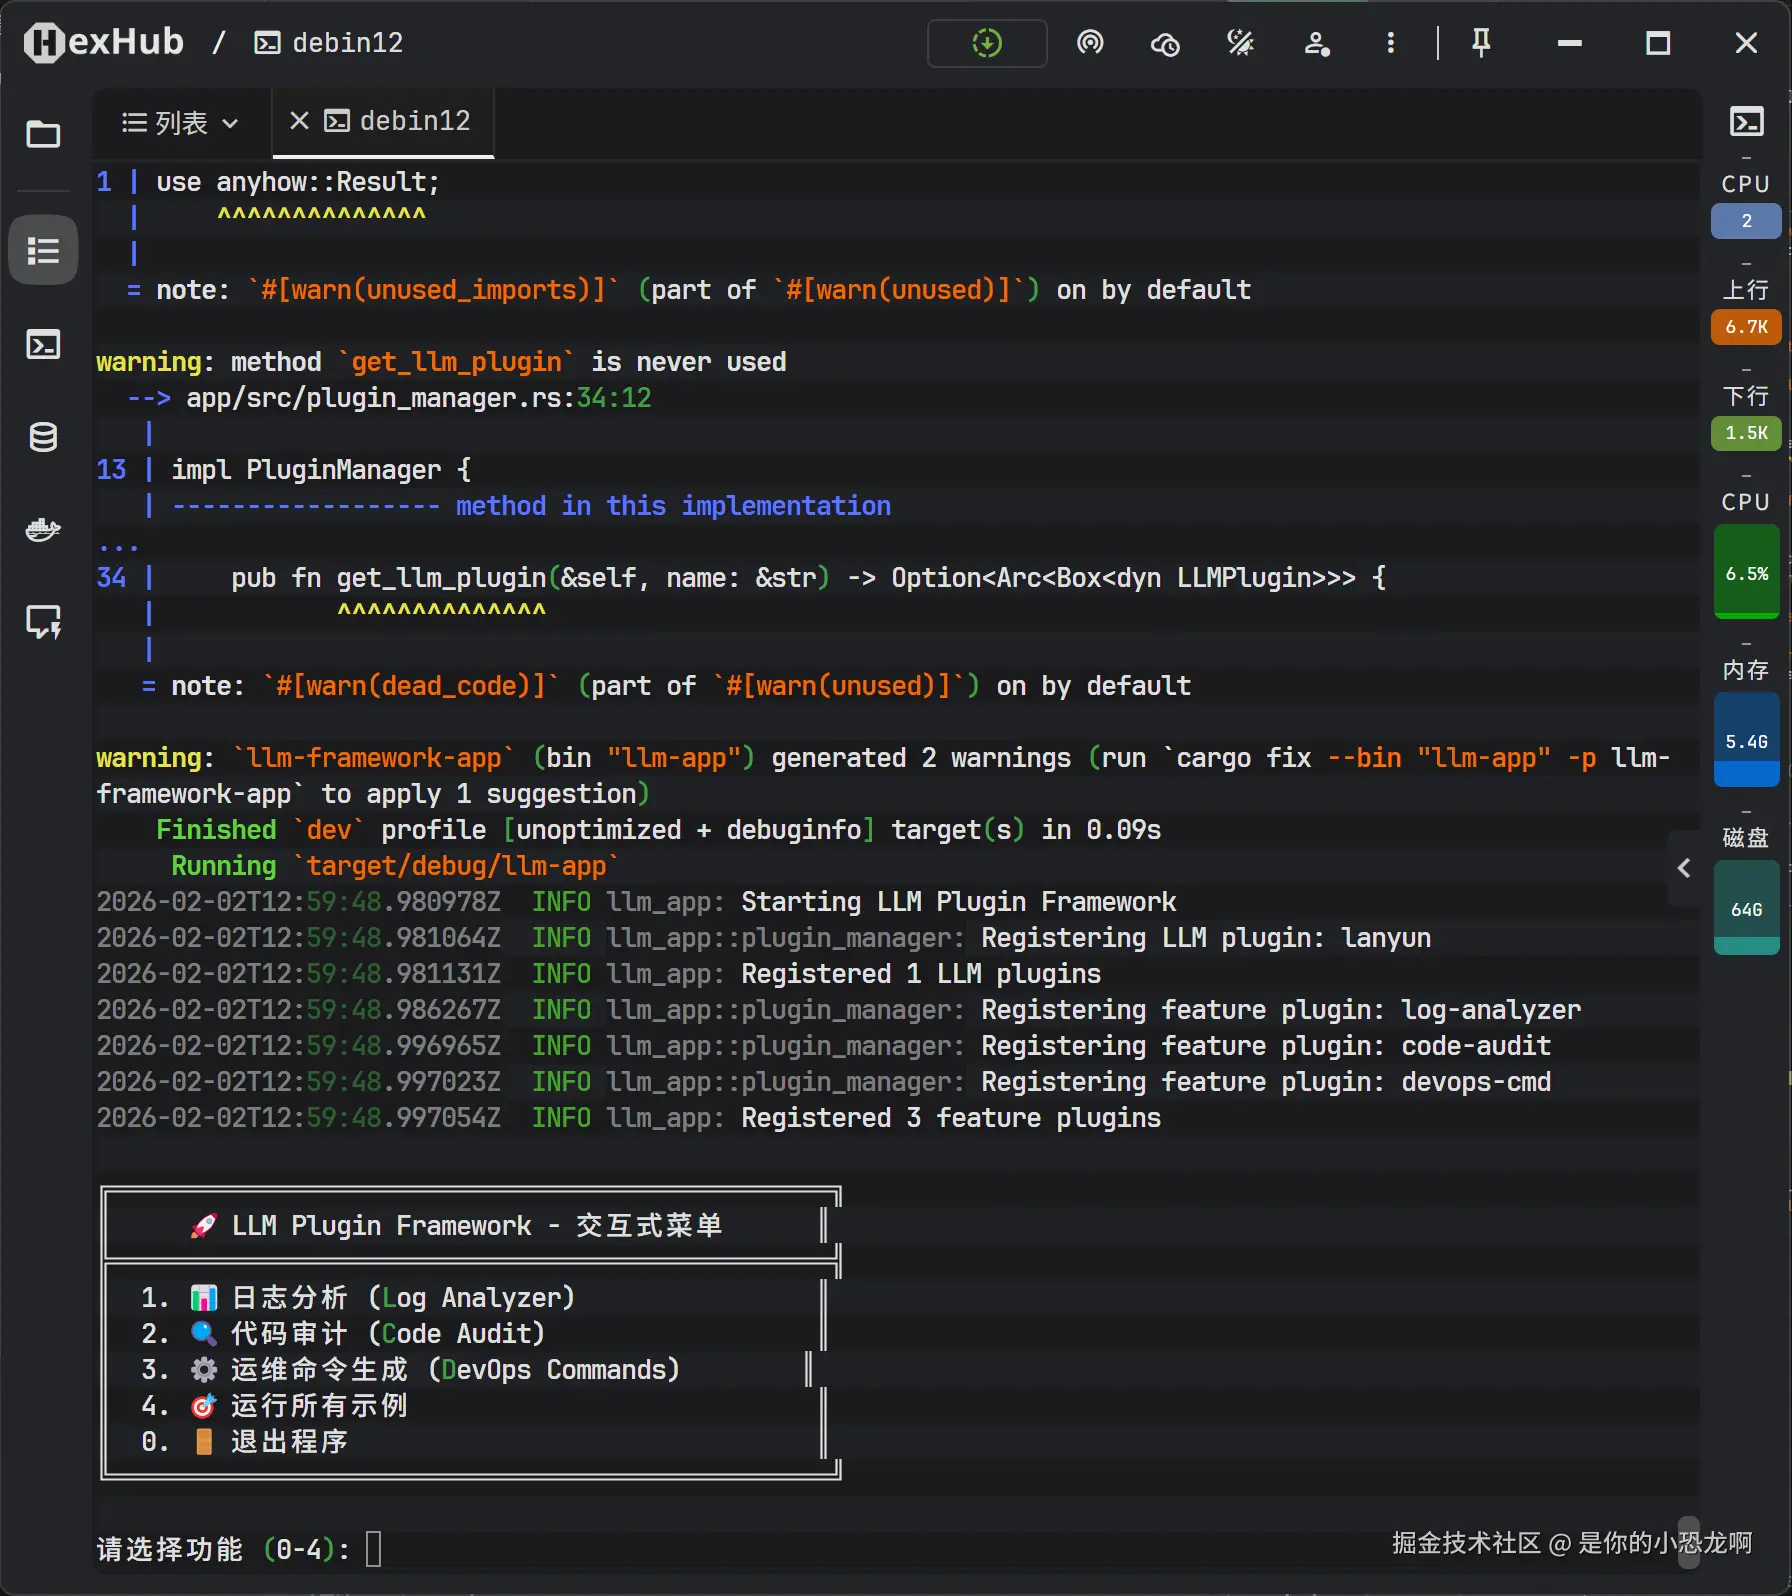Expand the 列表 dropdown
1792x1596 pixels.
[180, 122]
